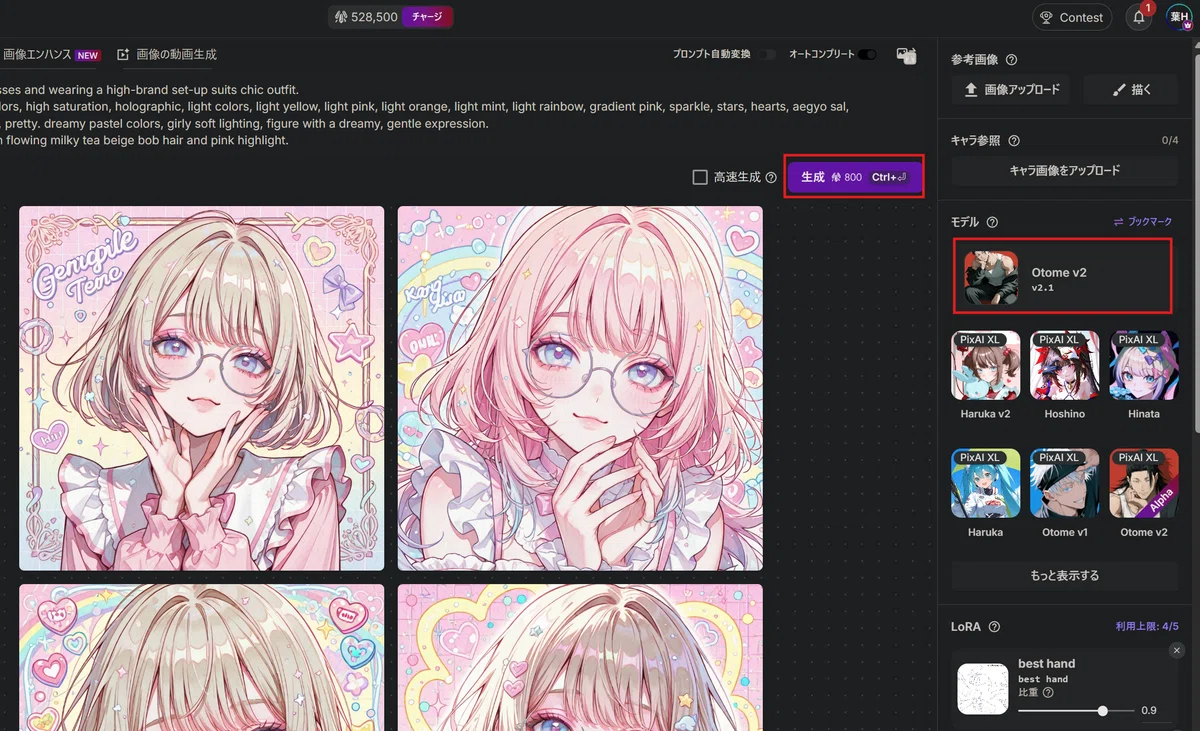This screenshot has width=1200, height=731.
Task: Switch to 画像の動画生成 tab
Action: (x=167, y=55)
